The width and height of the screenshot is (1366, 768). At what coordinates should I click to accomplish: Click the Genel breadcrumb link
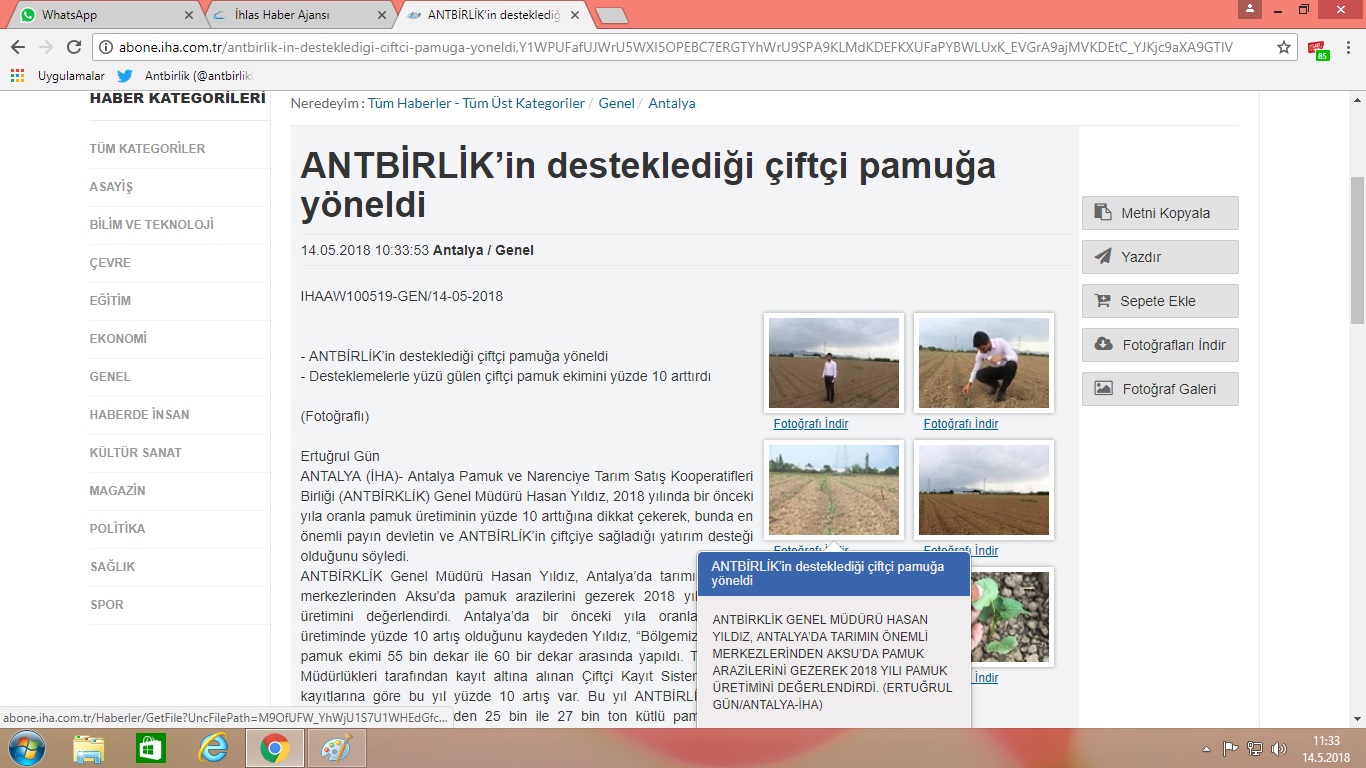616,103
